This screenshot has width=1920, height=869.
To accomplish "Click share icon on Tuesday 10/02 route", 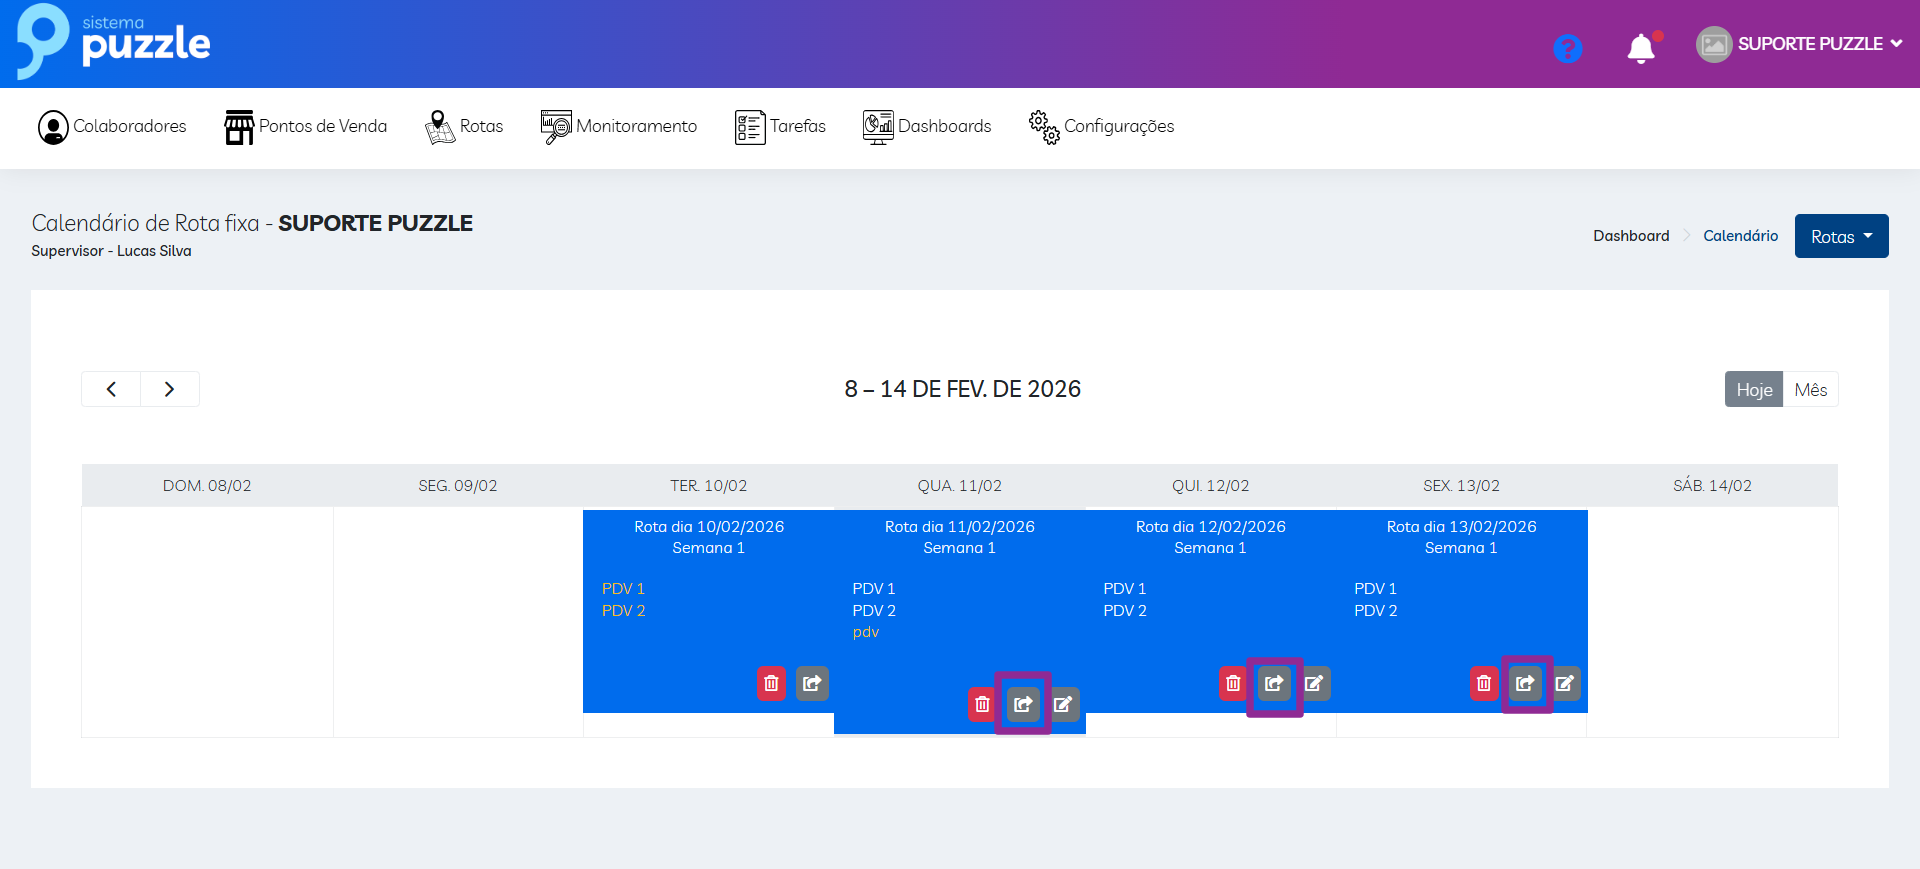I will tap(812, 683).
